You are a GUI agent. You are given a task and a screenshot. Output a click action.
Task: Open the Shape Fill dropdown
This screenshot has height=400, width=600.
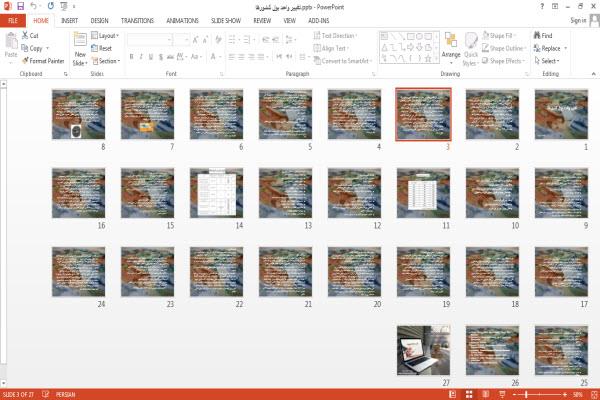click(499, 36)
